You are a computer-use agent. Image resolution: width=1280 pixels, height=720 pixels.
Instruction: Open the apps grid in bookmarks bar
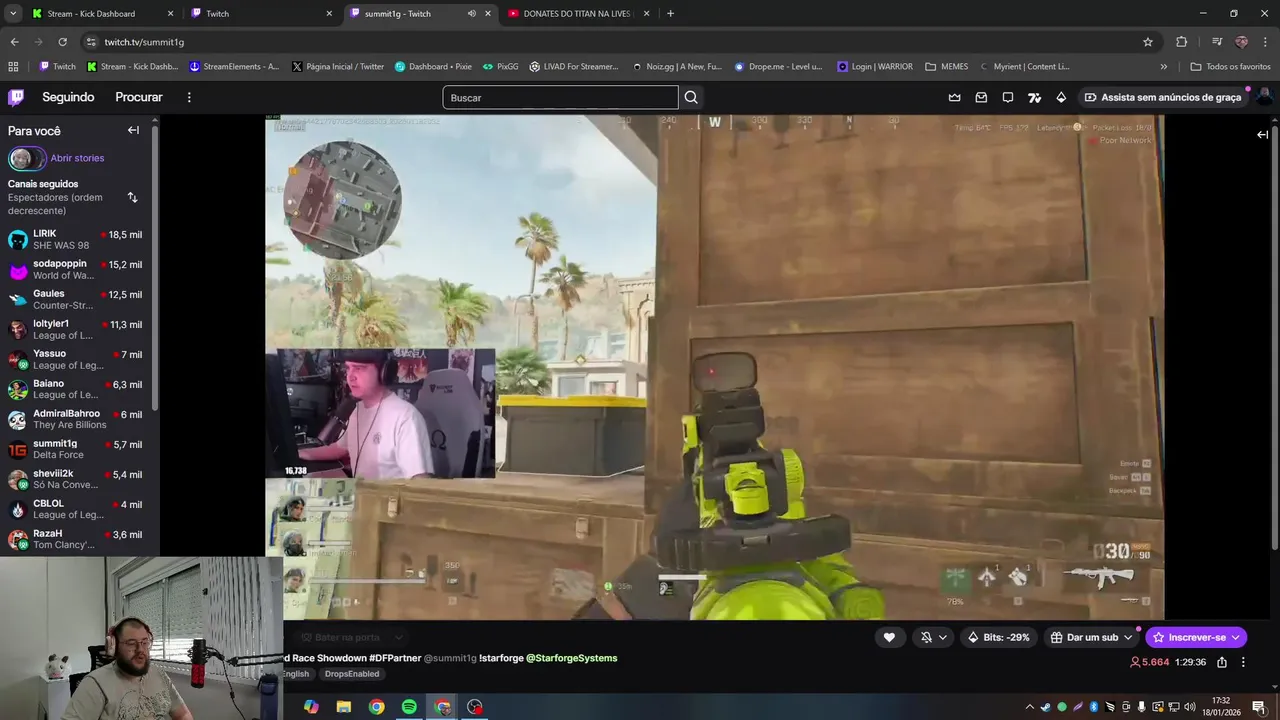13,67
